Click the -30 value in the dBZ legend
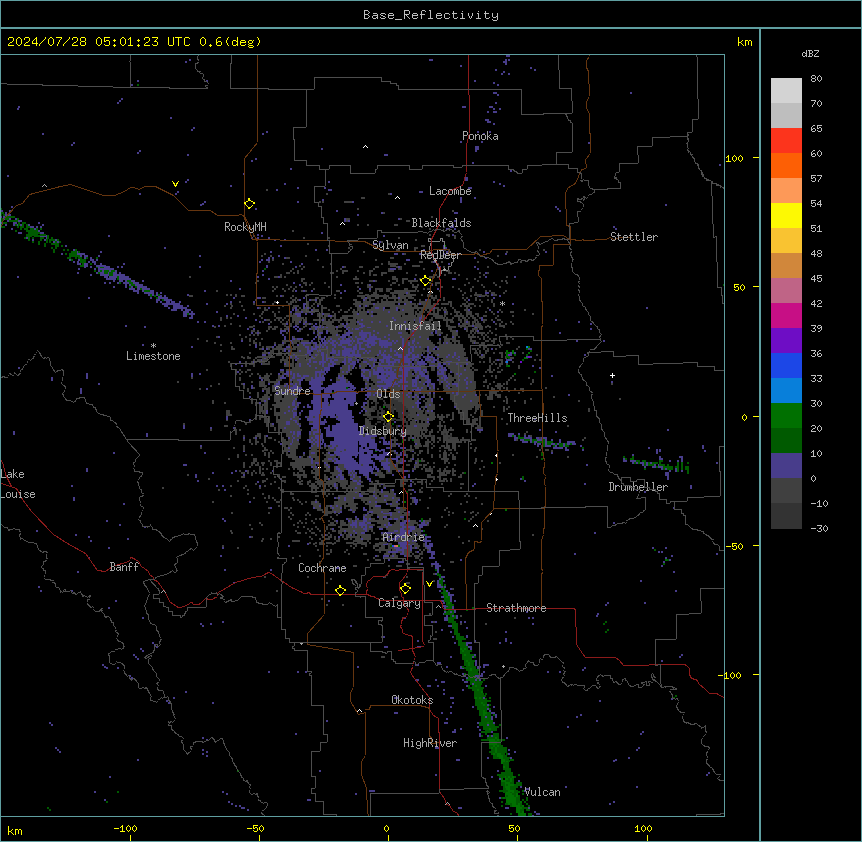This screenshot has height=842, width=862. click(x=819, y=529)
